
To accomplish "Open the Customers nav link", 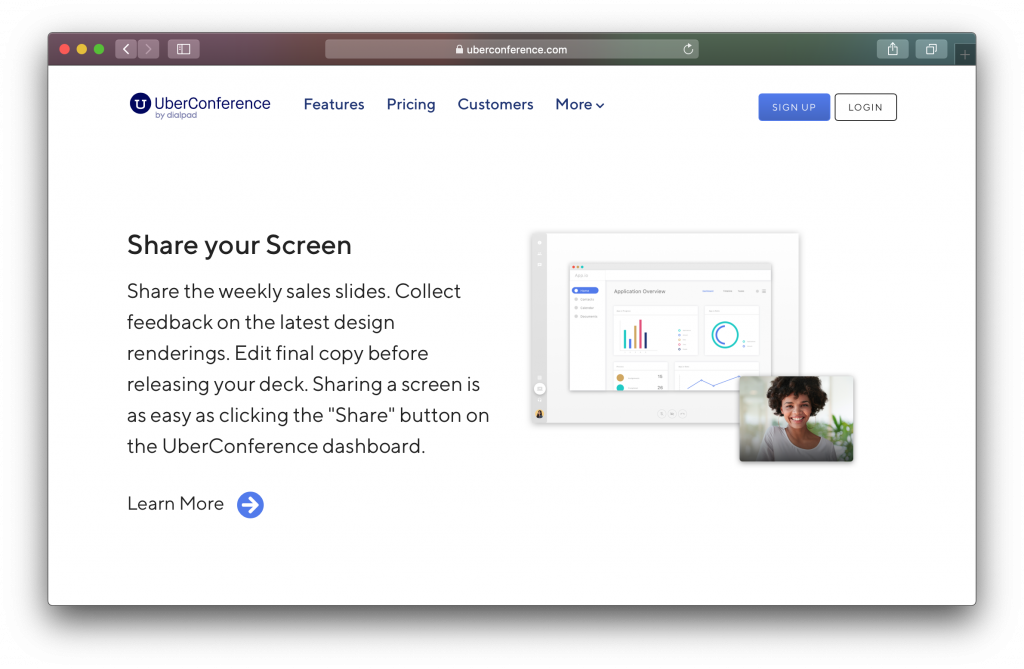I will tap(496, 105).
